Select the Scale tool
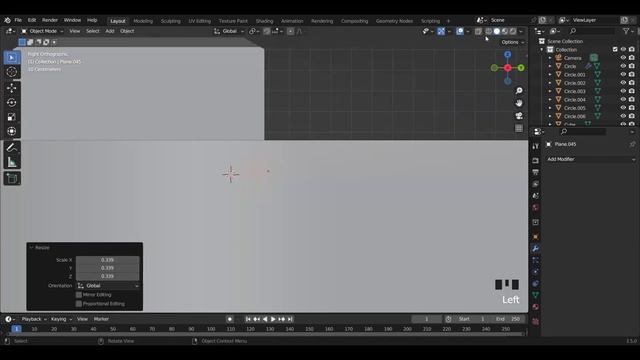This screenshot has width=640, height=360. 12,117
